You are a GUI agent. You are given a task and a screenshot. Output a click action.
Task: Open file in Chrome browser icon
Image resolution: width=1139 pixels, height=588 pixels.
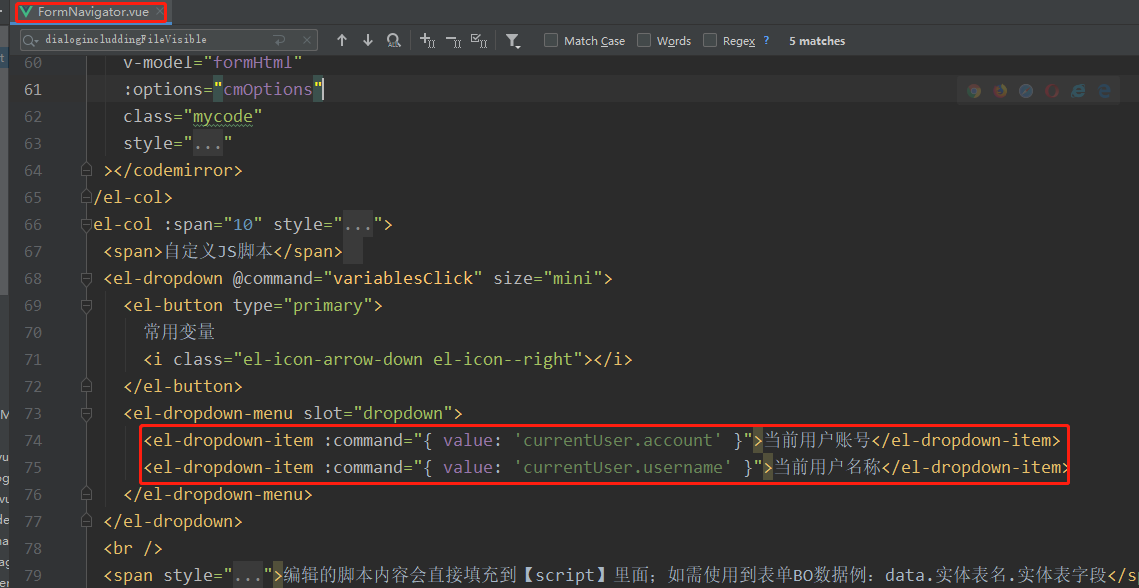click(x=974, y=91)
